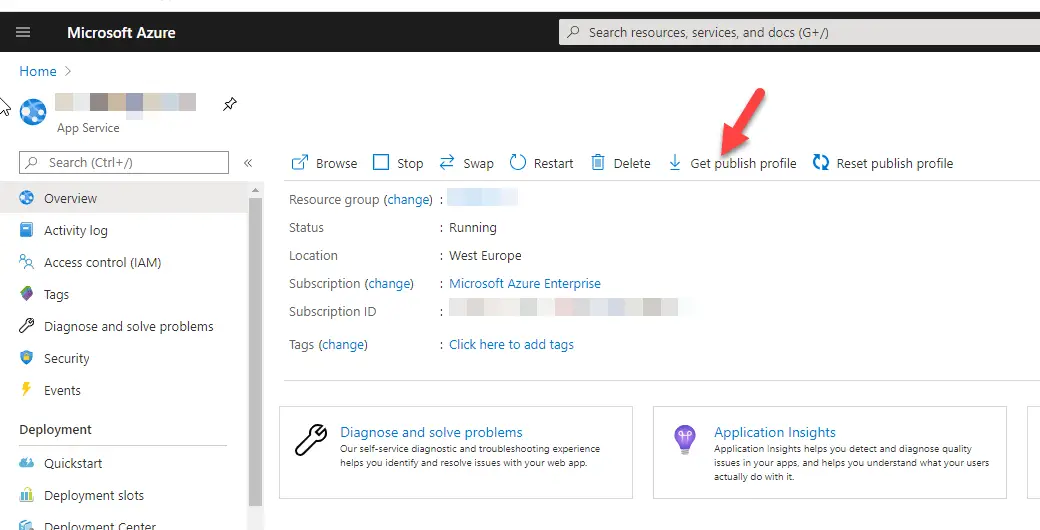Screen dimensions: 1040x530
Task: Open Application Insights card link
Action: [775, 432]
